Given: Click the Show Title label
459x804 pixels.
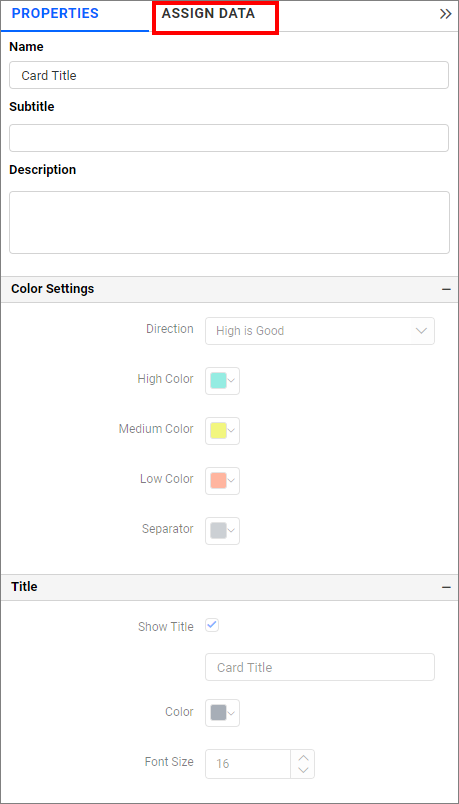Looking at the screenshot, I should (166, 627).
